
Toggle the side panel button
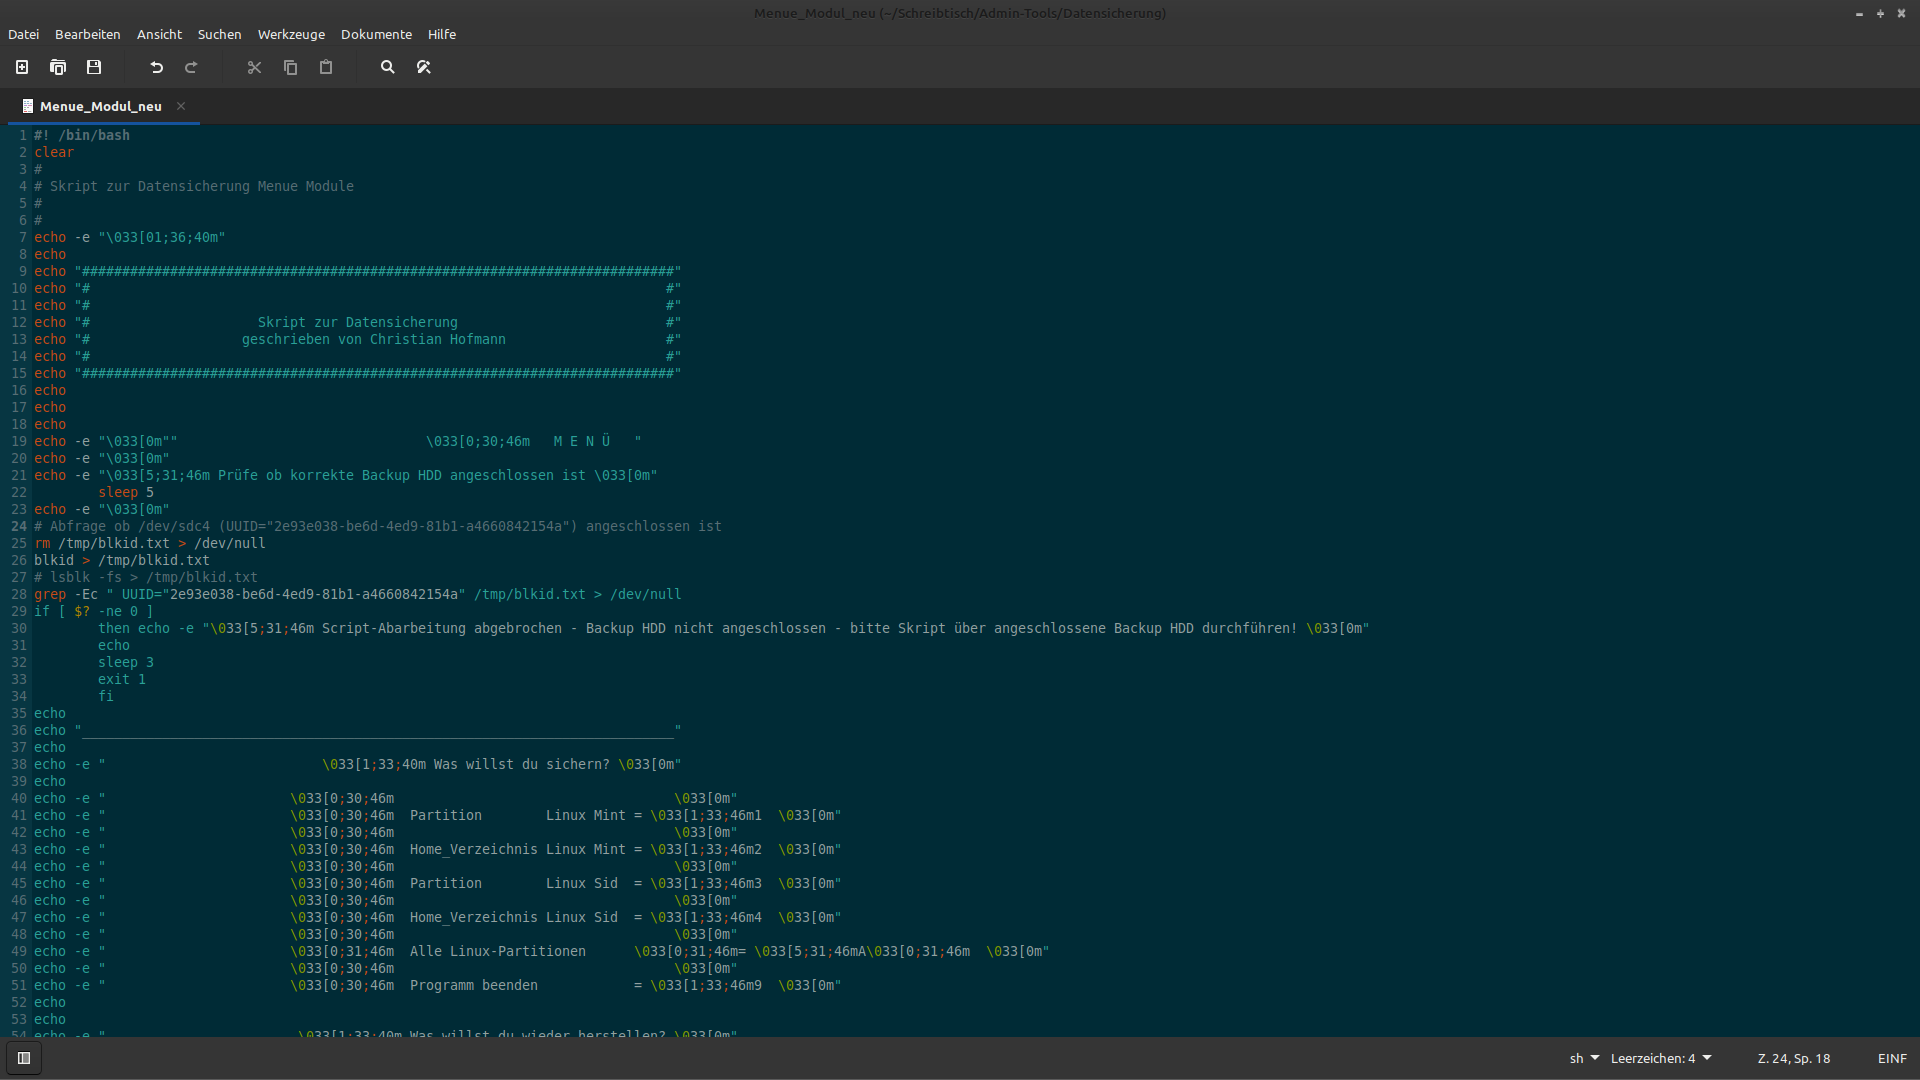(x=24, y=1058)
